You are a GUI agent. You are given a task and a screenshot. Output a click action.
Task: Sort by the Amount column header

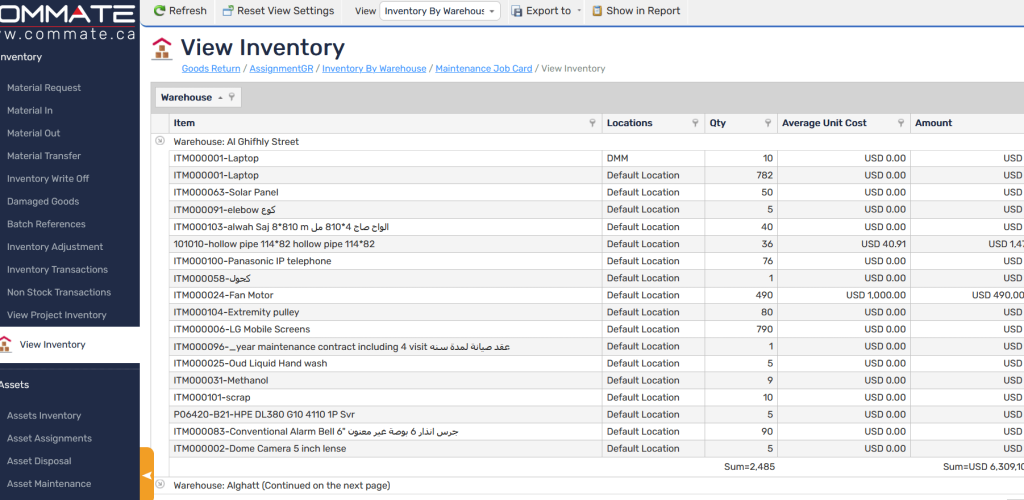tap(933, 123)
